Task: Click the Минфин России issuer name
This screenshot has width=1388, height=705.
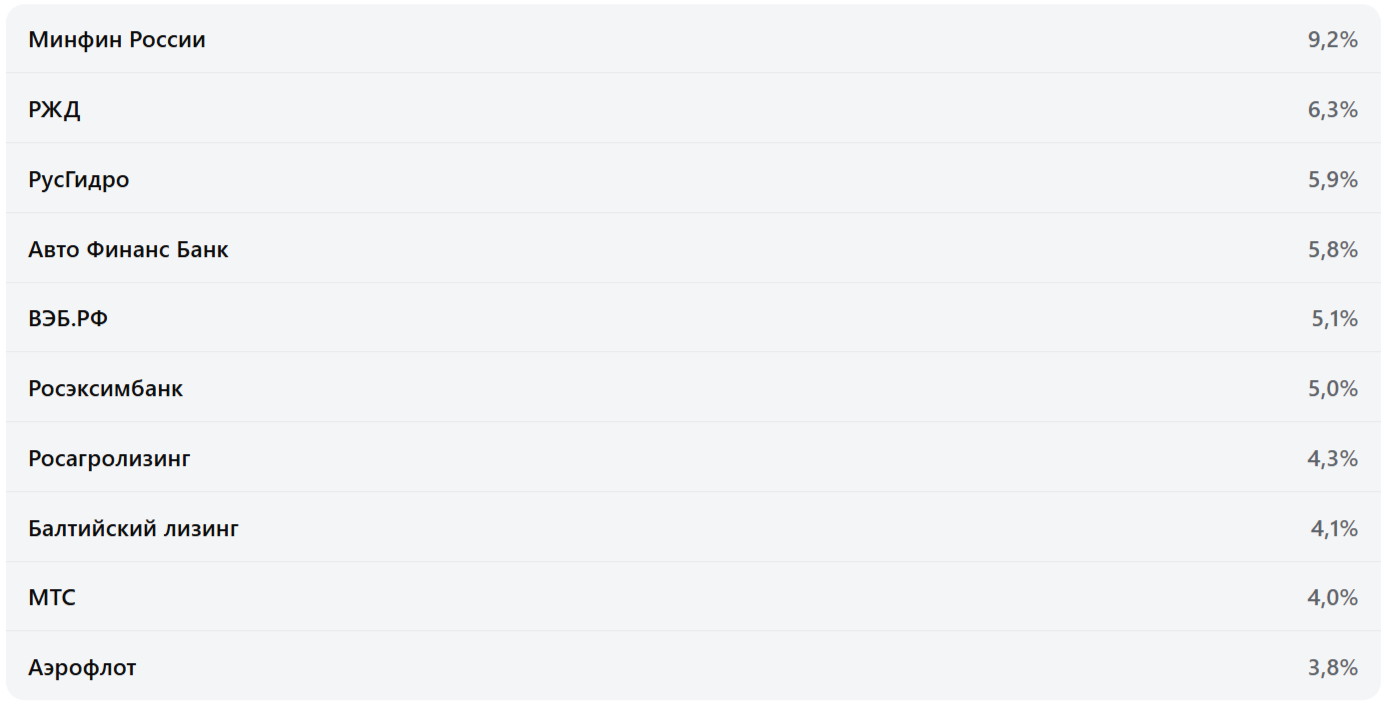Action: tap(117, 40)
